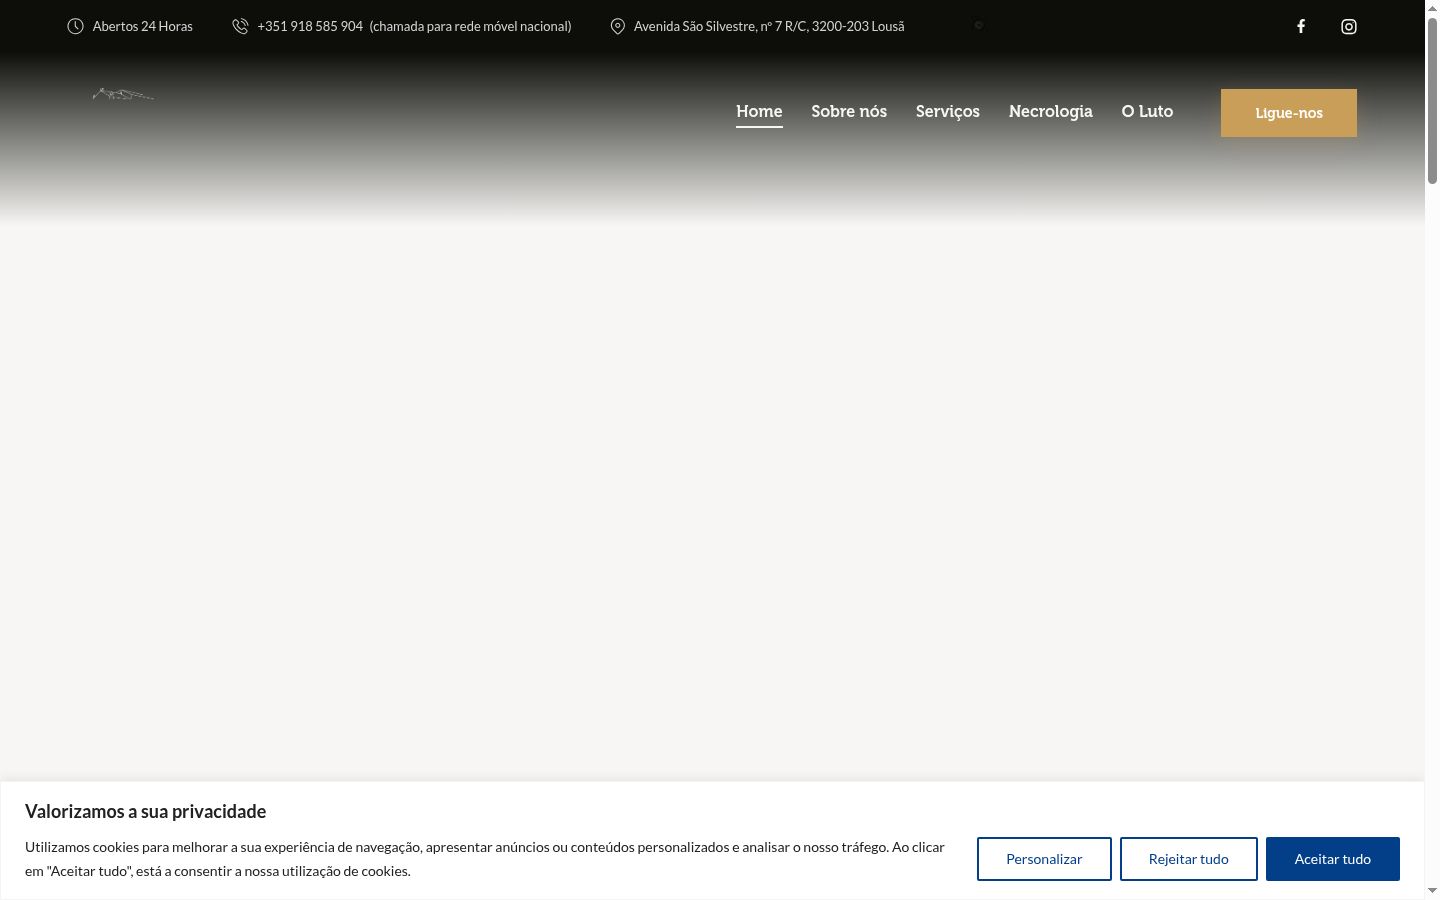Click the site logo in header

click(x=123, y=95)
